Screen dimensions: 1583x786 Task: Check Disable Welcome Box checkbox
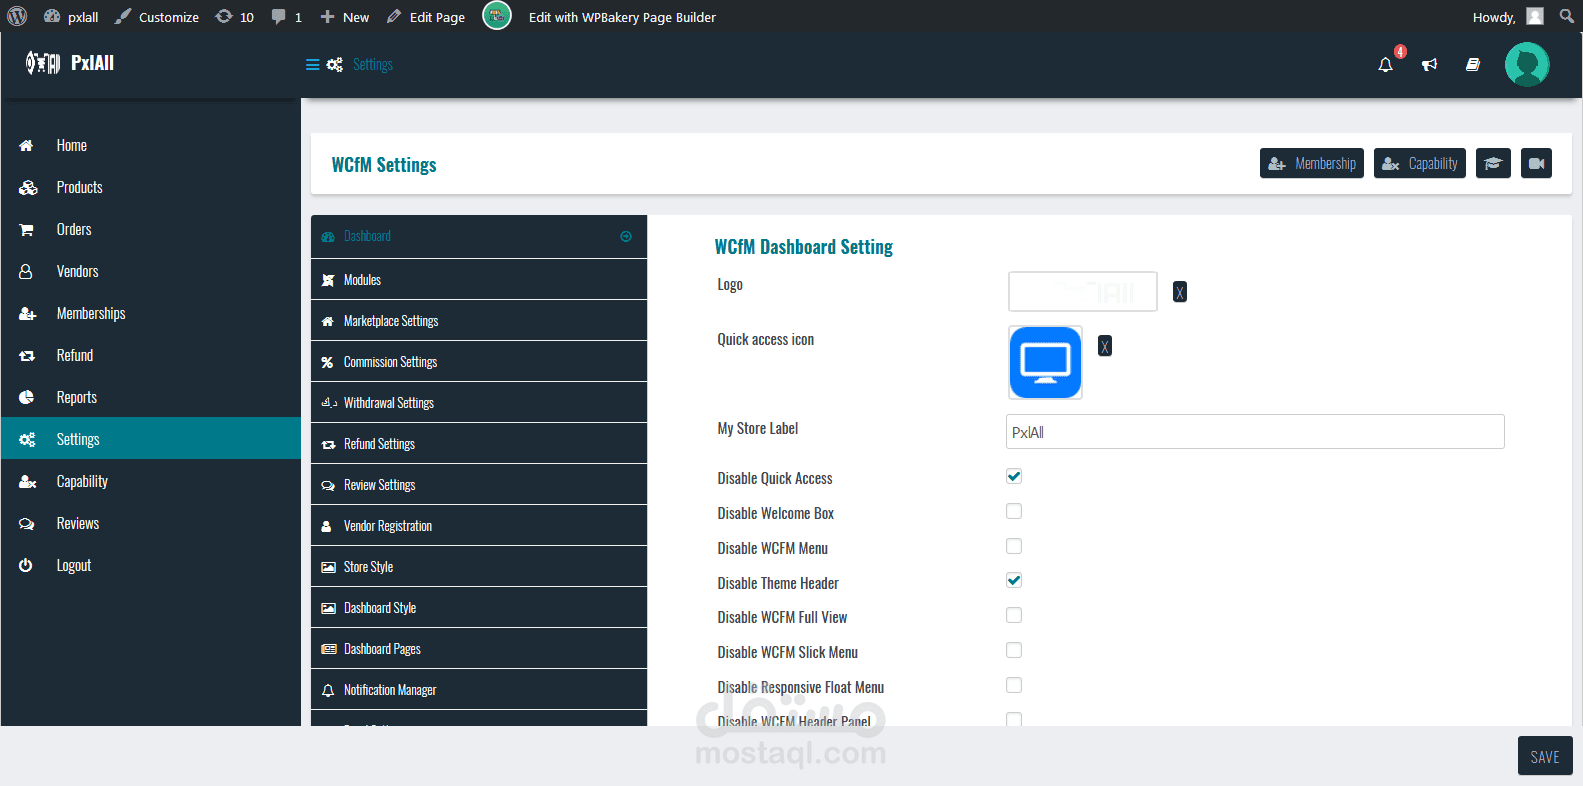pos(1014,511)
